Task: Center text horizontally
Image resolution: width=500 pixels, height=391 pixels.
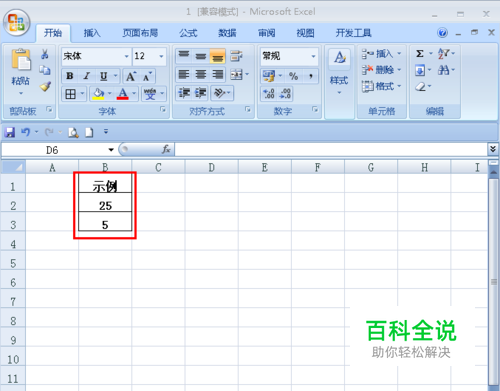Action: [x=201, y=74]
